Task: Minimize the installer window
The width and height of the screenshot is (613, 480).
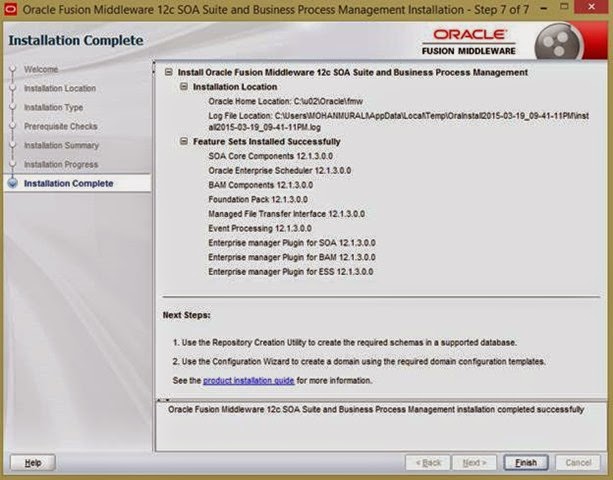Action: [x=544, y=8]
